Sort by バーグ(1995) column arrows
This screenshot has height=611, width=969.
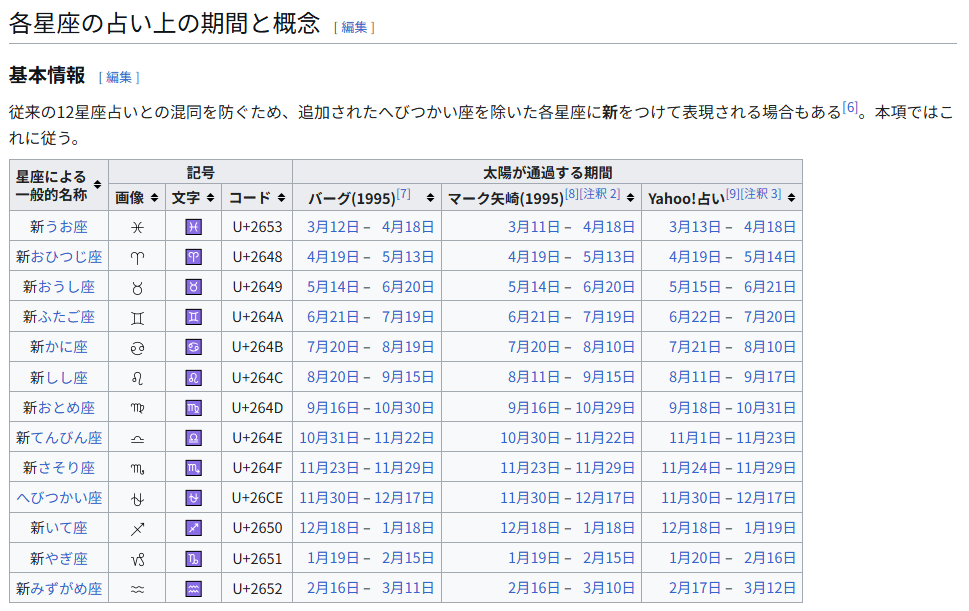point(430,198)
